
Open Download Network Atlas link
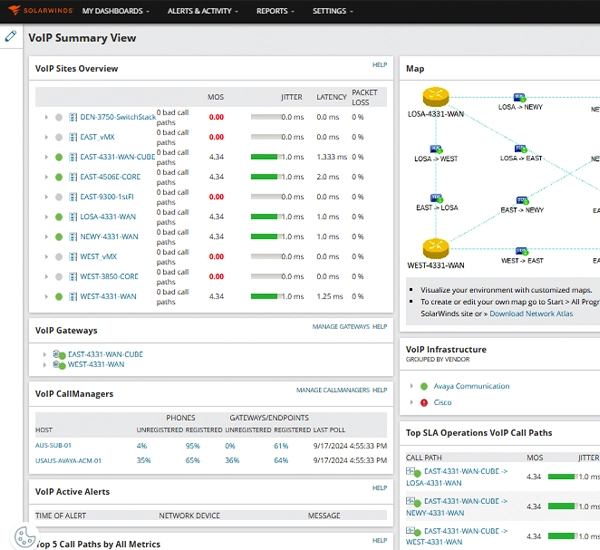531,313
